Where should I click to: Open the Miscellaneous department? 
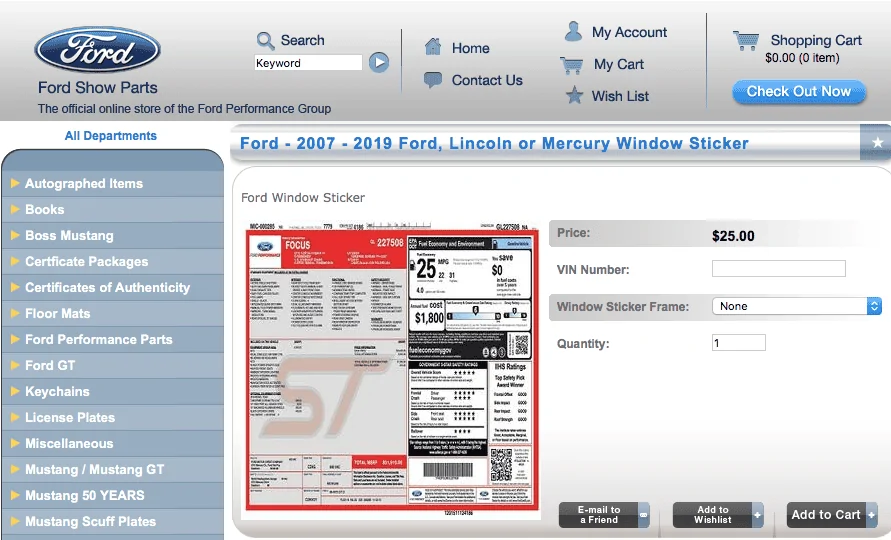[x=69, y=443]
